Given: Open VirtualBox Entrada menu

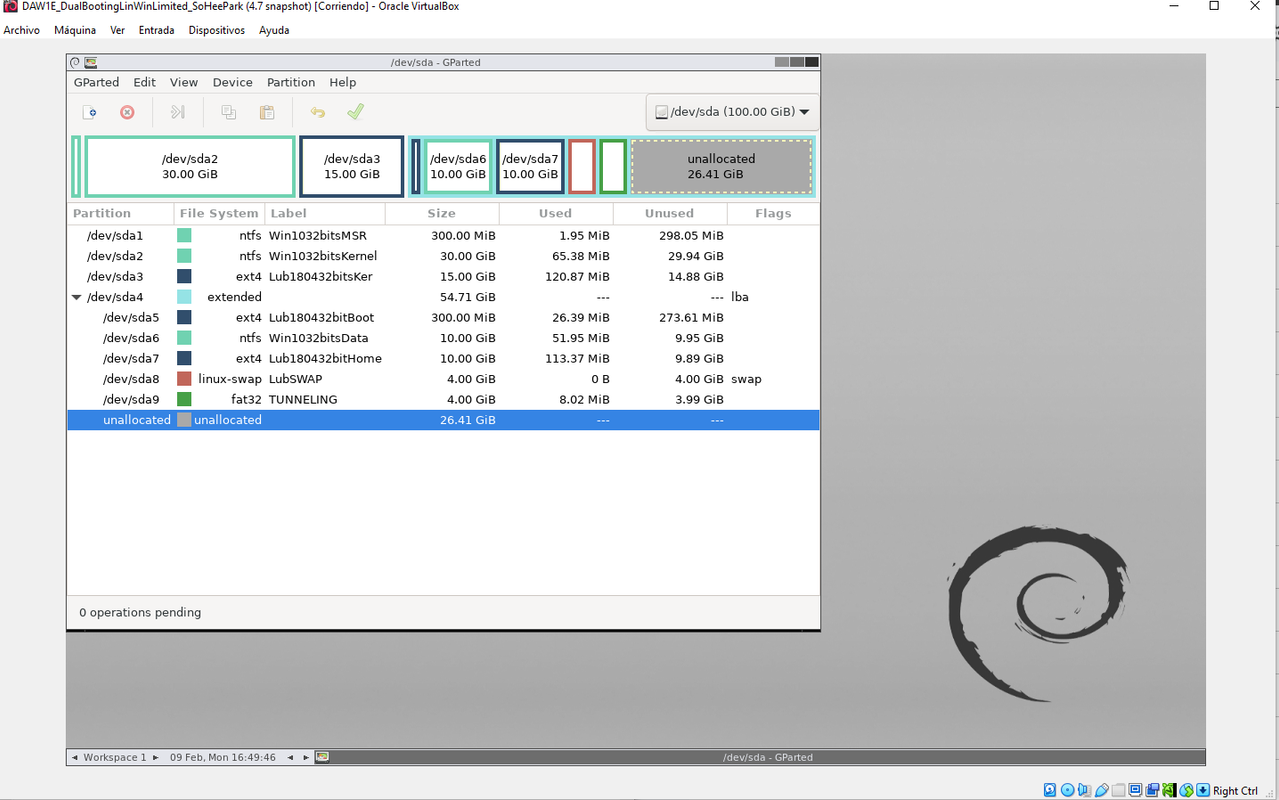Looking at the screenshot, I should (x=156, y=30).
